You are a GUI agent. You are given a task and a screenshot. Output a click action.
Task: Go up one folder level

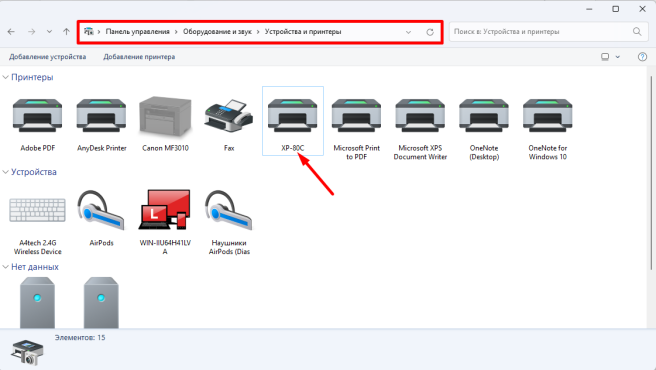66,31
